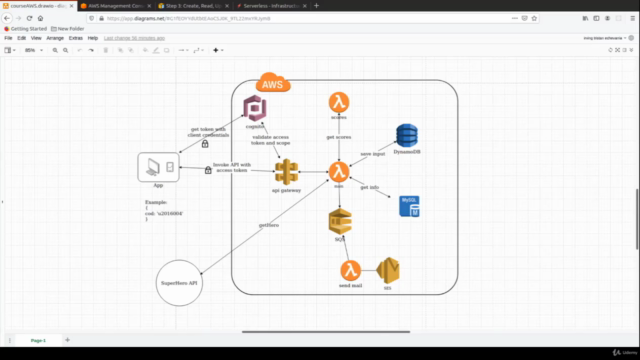Toggle fullscreen mode in draw.io toolbar

(x=618, y=50)
